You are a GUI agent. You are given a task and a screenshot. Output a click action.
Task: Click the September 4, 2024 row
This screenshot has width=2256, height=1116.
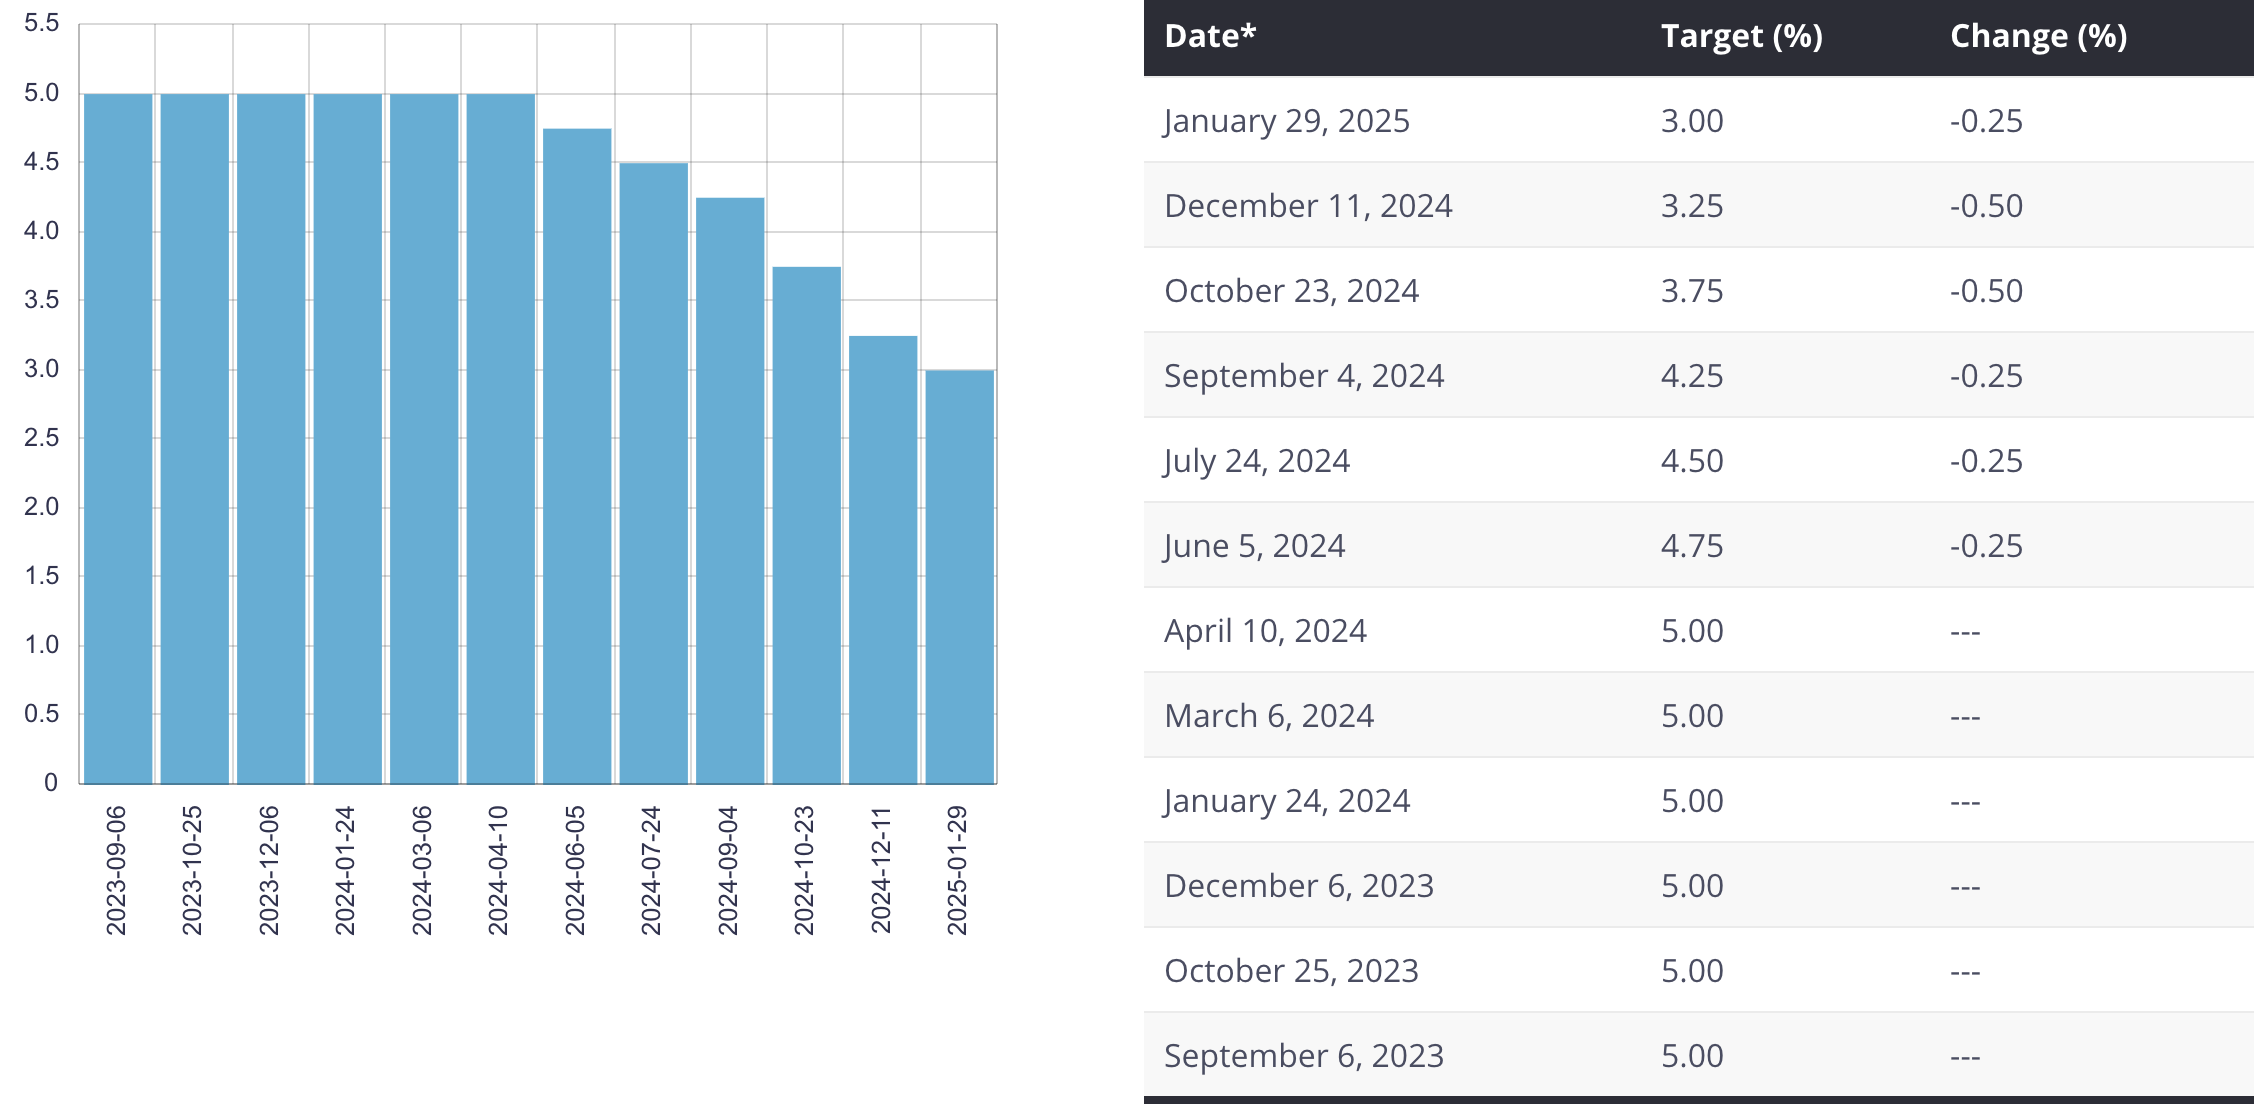point(1304,376)
